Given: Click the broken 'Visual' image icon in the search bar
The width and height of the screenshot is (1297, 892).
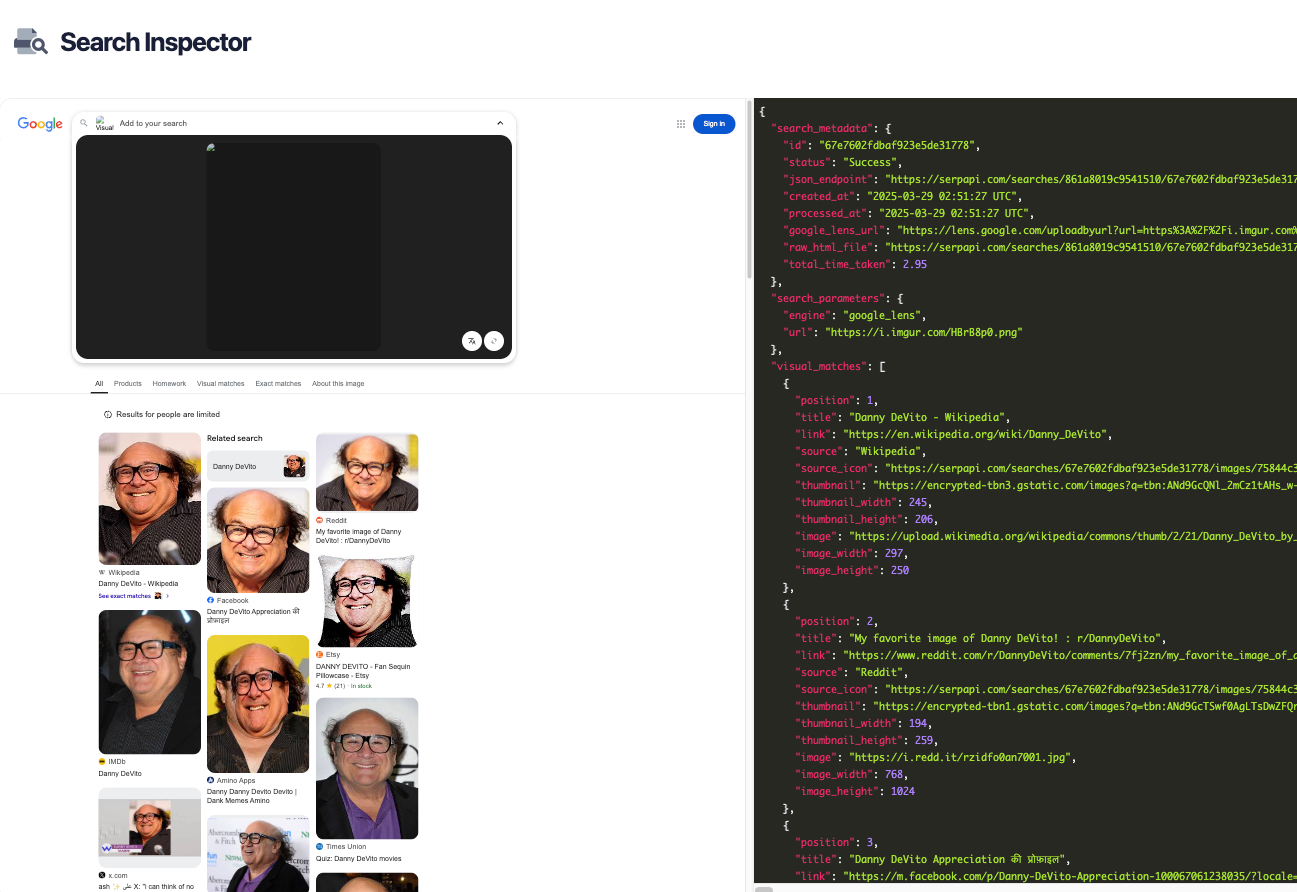Looking at the screenshot, I should pyautogui.click(x=104, y=123).
